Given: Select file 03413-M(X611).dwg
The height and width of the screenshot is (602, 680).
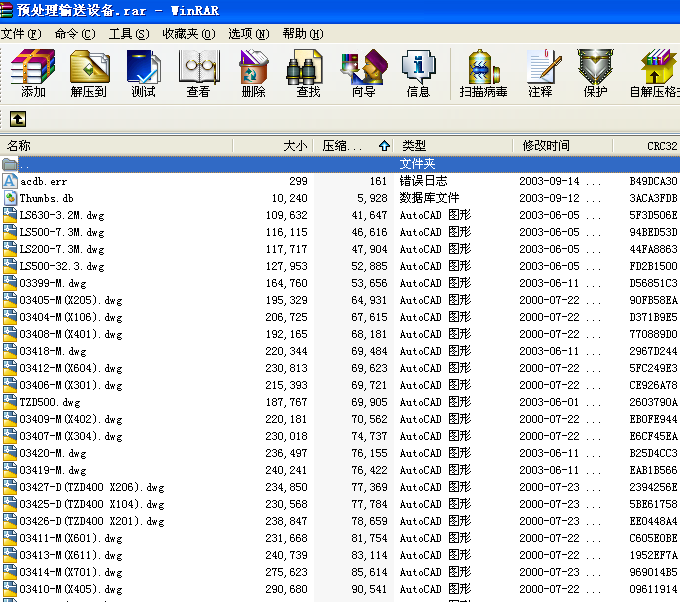Looking at the screenshot, I should [71, 555].
